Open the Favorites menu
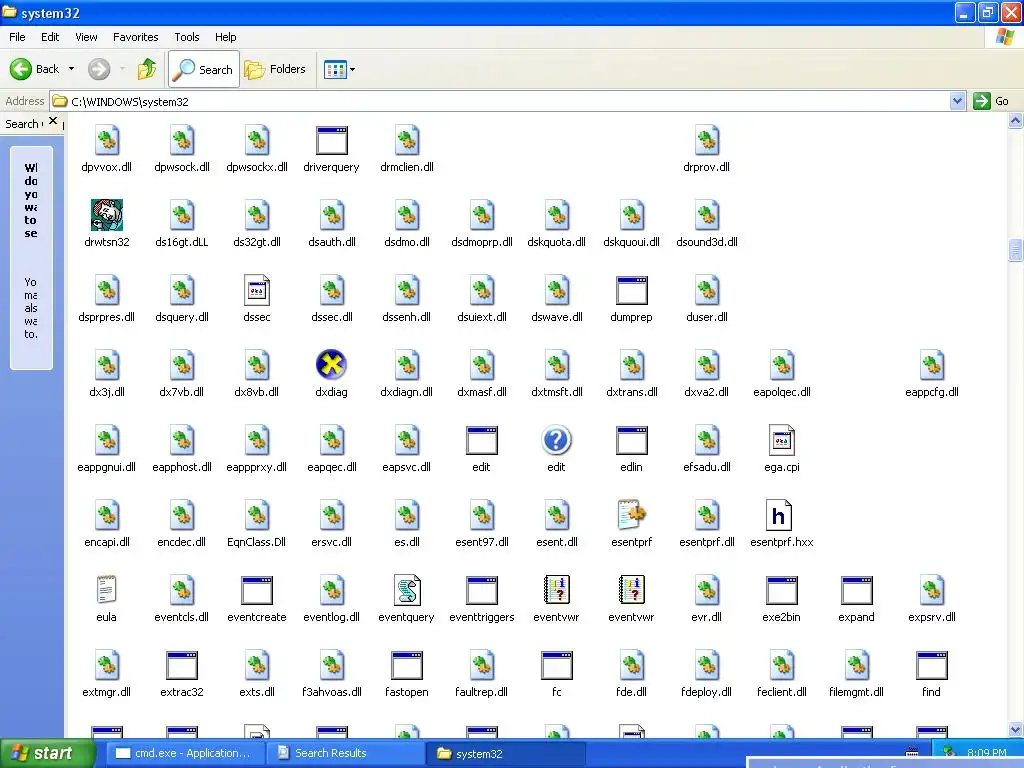The width and height of the screenshot is (1024, 768). tap(135, 37)
